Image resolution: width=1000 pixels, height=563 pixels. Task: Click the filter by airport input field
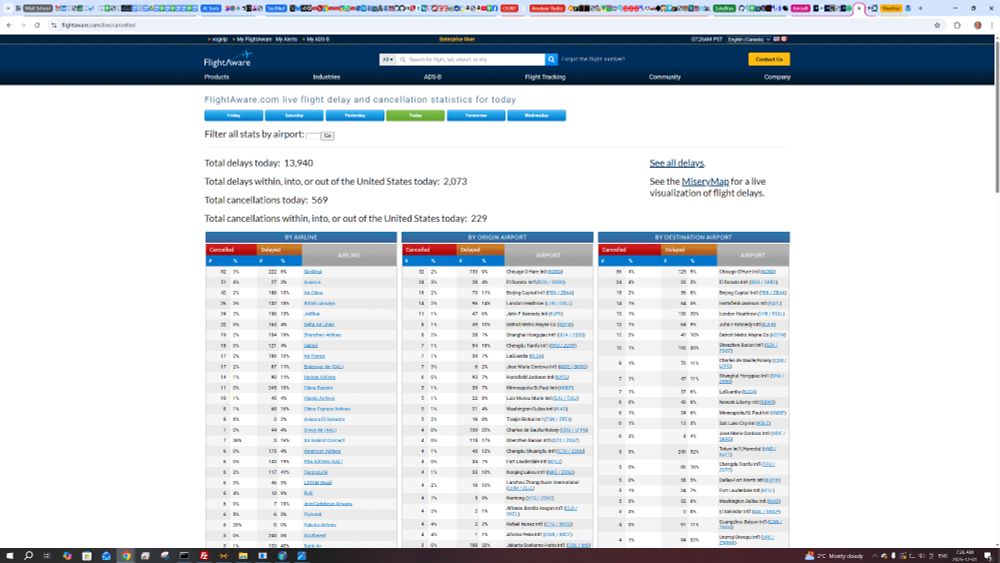312,136
